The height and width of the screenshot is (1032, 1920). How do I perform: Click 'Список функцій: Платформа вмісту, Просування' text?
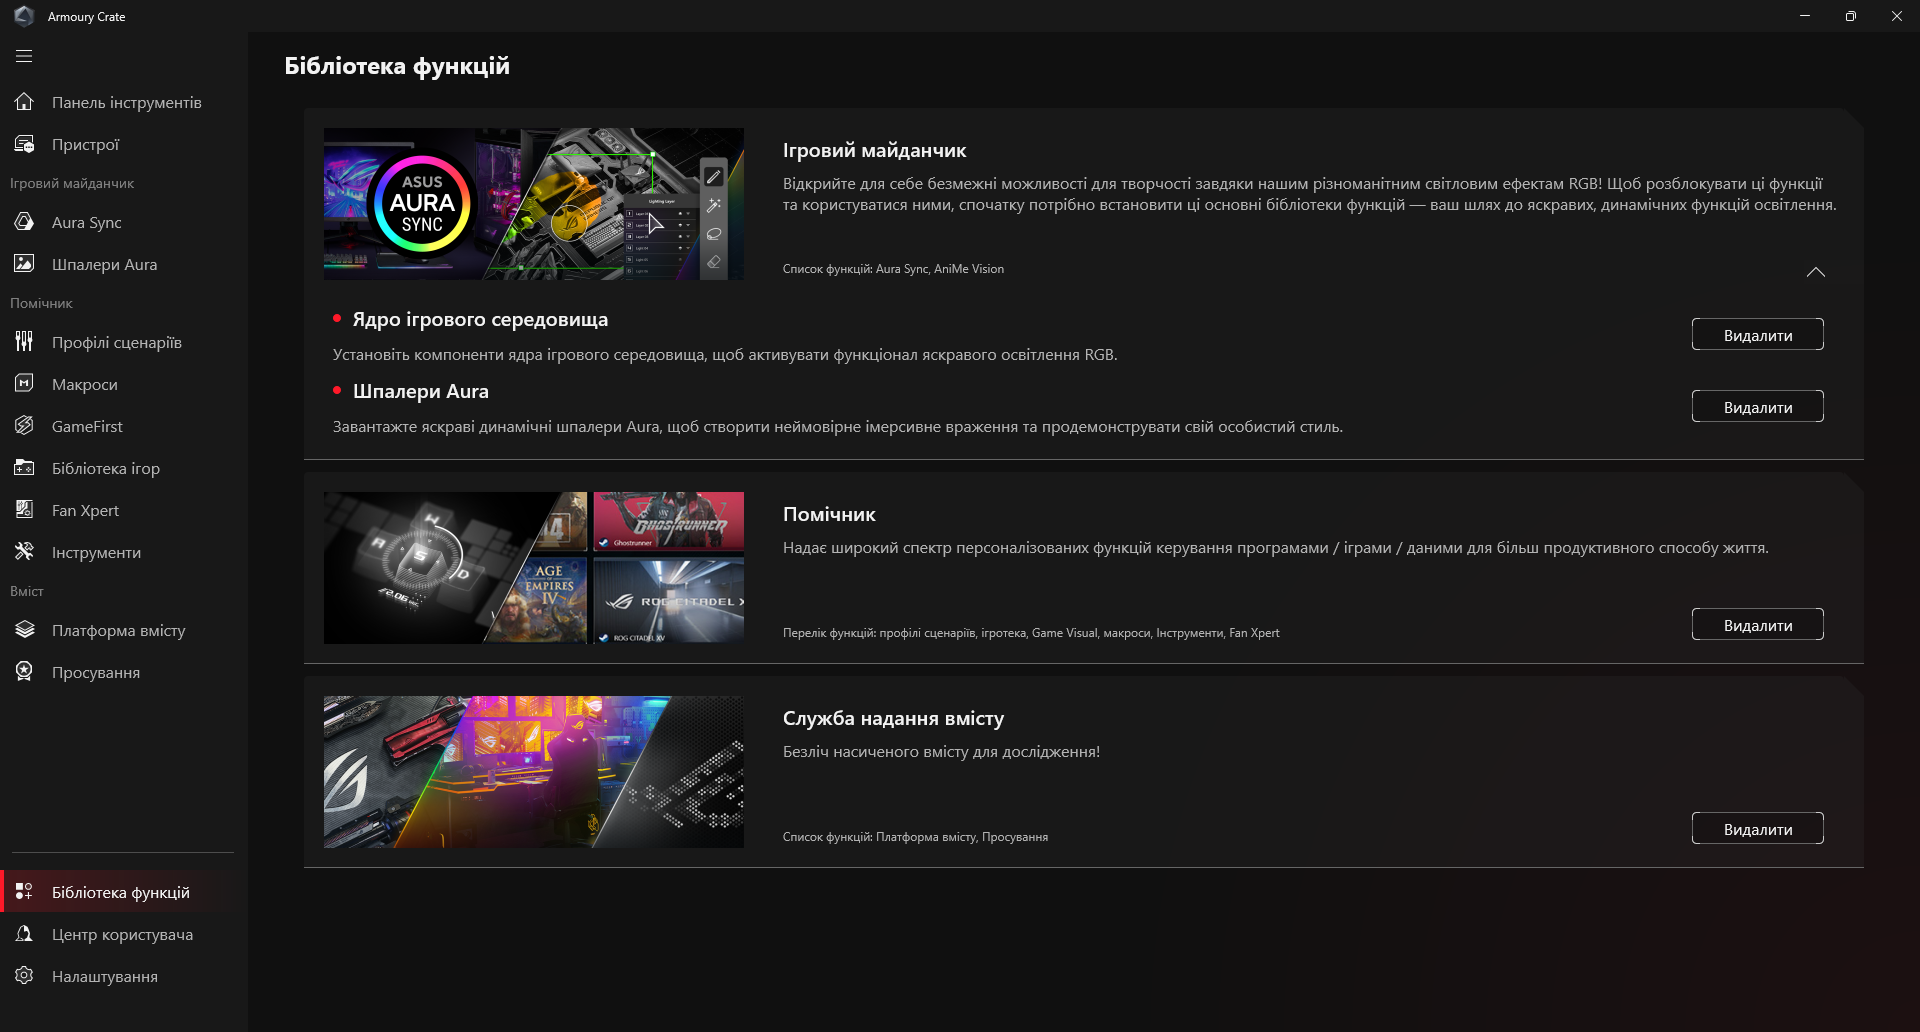point(915,837)
